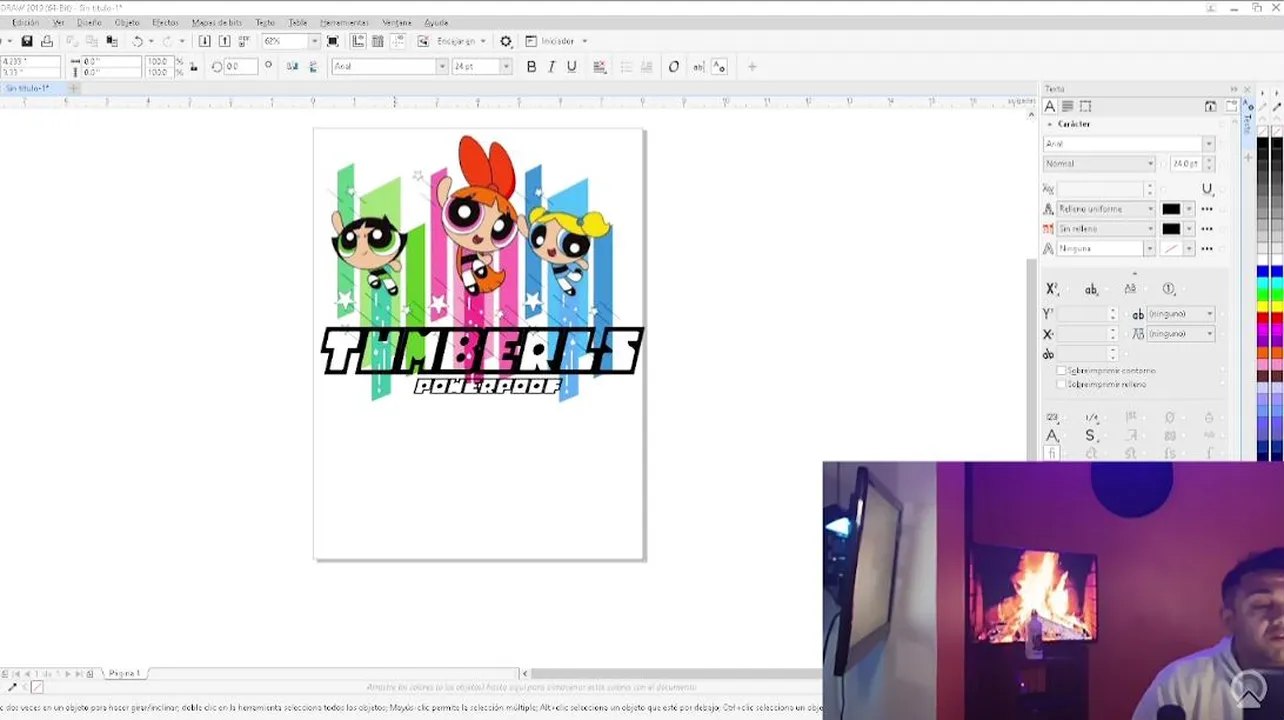Image resolution: width=1284 pixels, height=720 pixels.
Task: Show the Paragraph section icon in Texto docker
Action: click(1068, 106)
